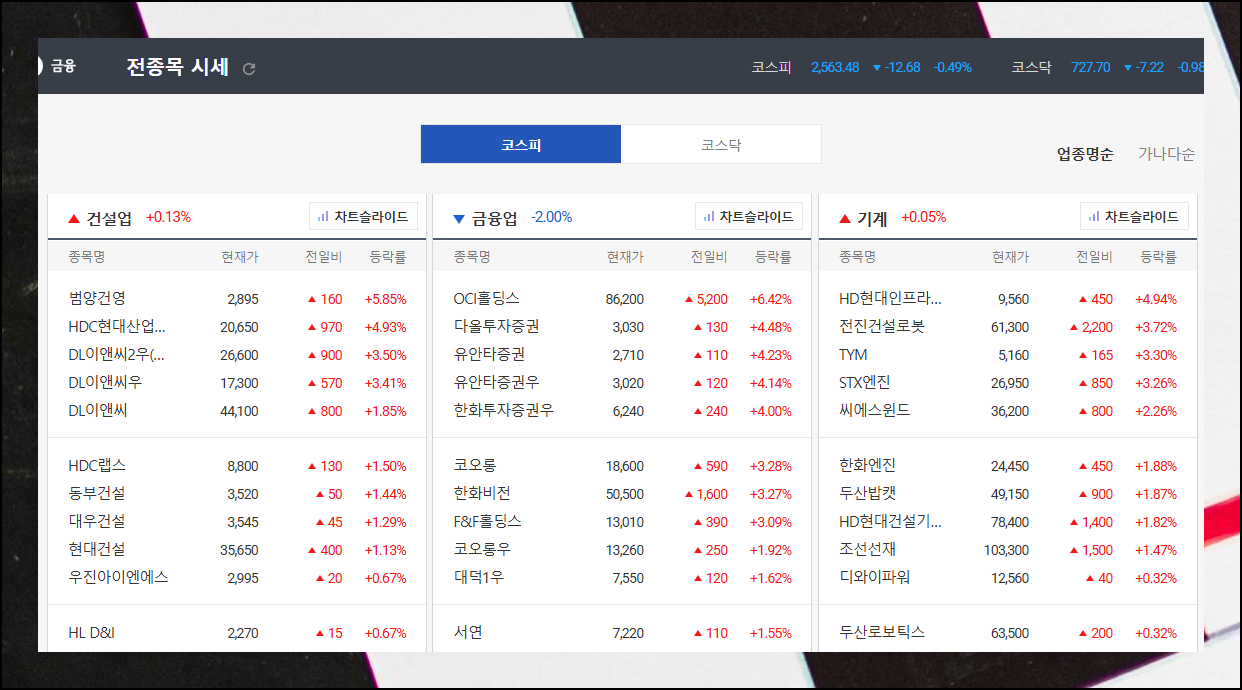Click the refresh icon next to 전종목 시세

pyautogui.click(x=250, y=69)
